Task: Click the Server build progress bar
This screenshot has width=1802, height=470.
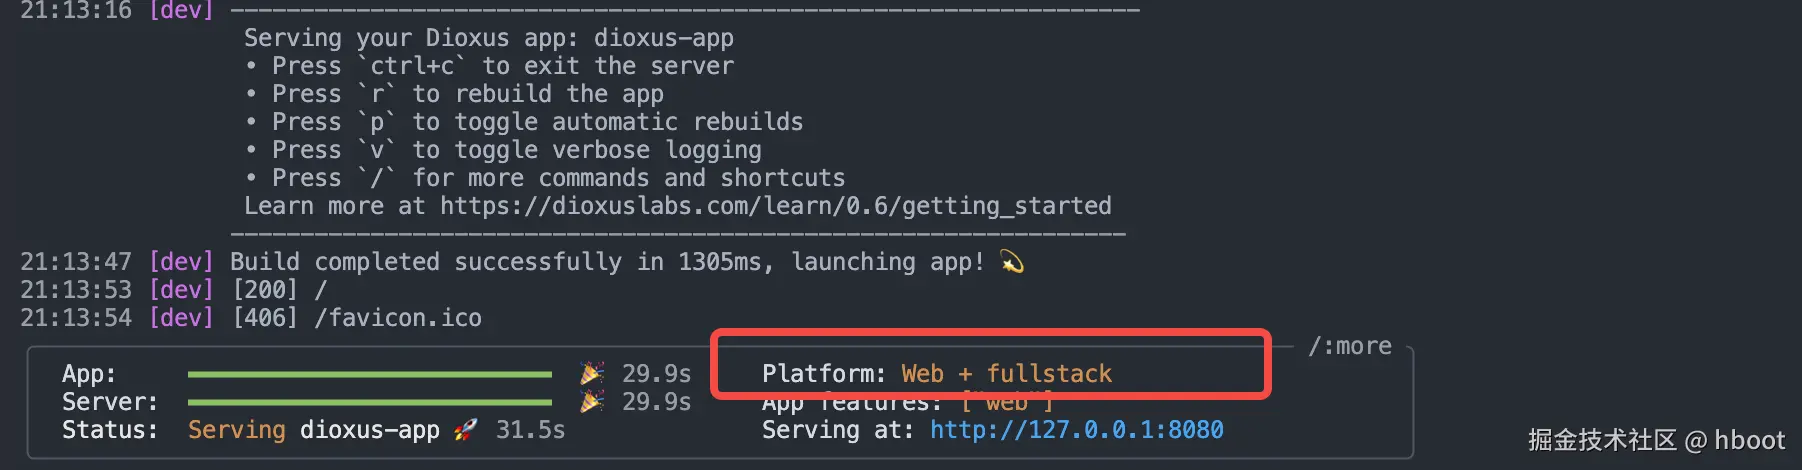Action: [370, 402]
